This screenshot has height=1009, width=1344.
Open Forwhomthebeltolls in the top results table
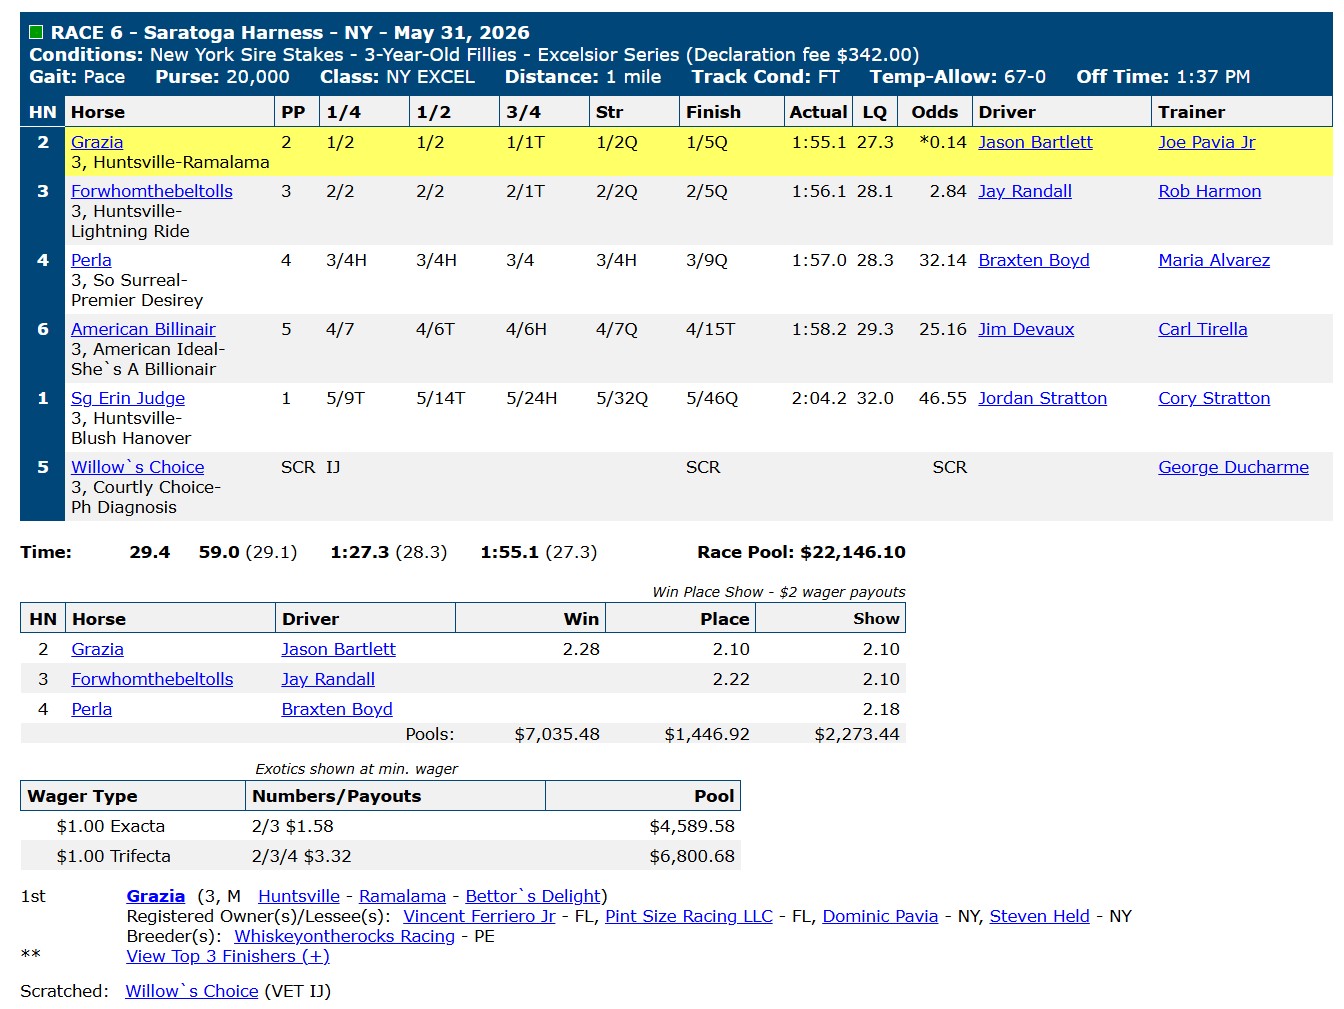152,191
